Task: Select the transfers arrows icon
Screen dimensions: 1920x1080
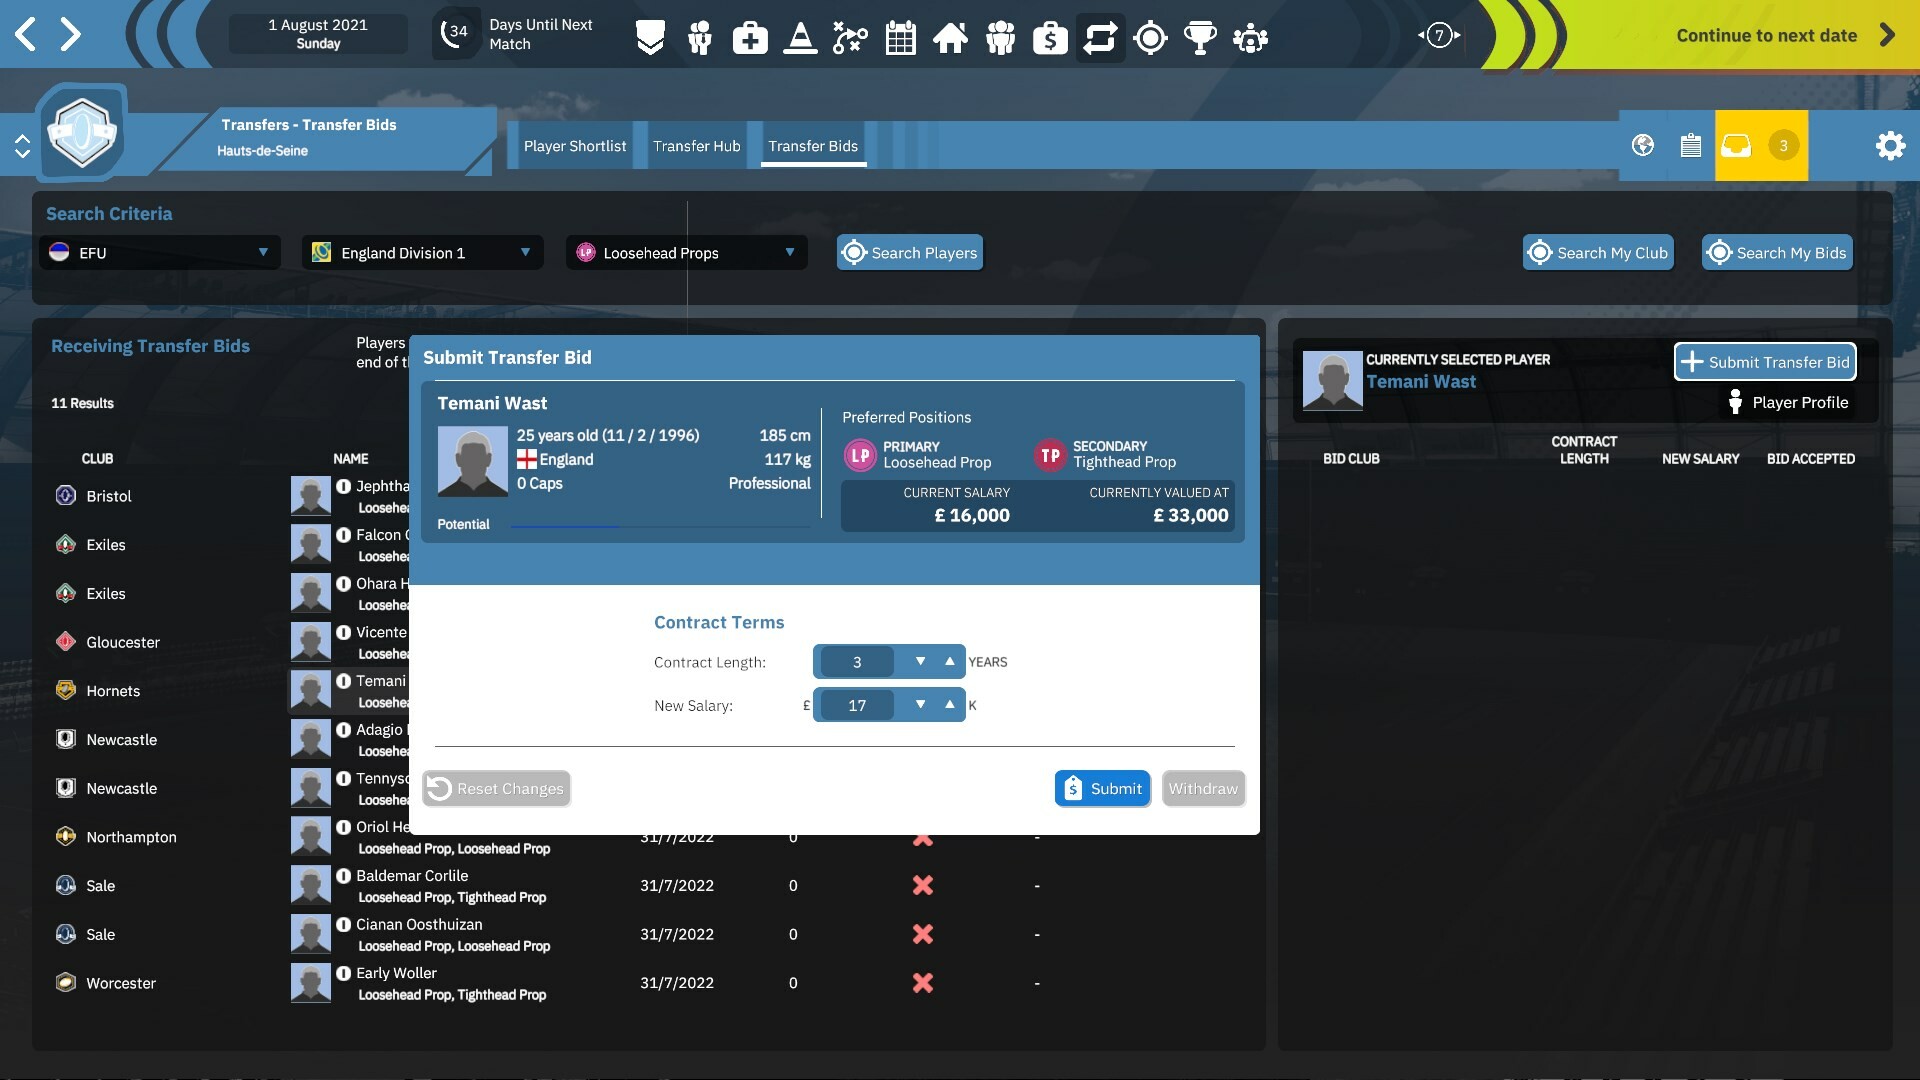Action: [1100, 37]
